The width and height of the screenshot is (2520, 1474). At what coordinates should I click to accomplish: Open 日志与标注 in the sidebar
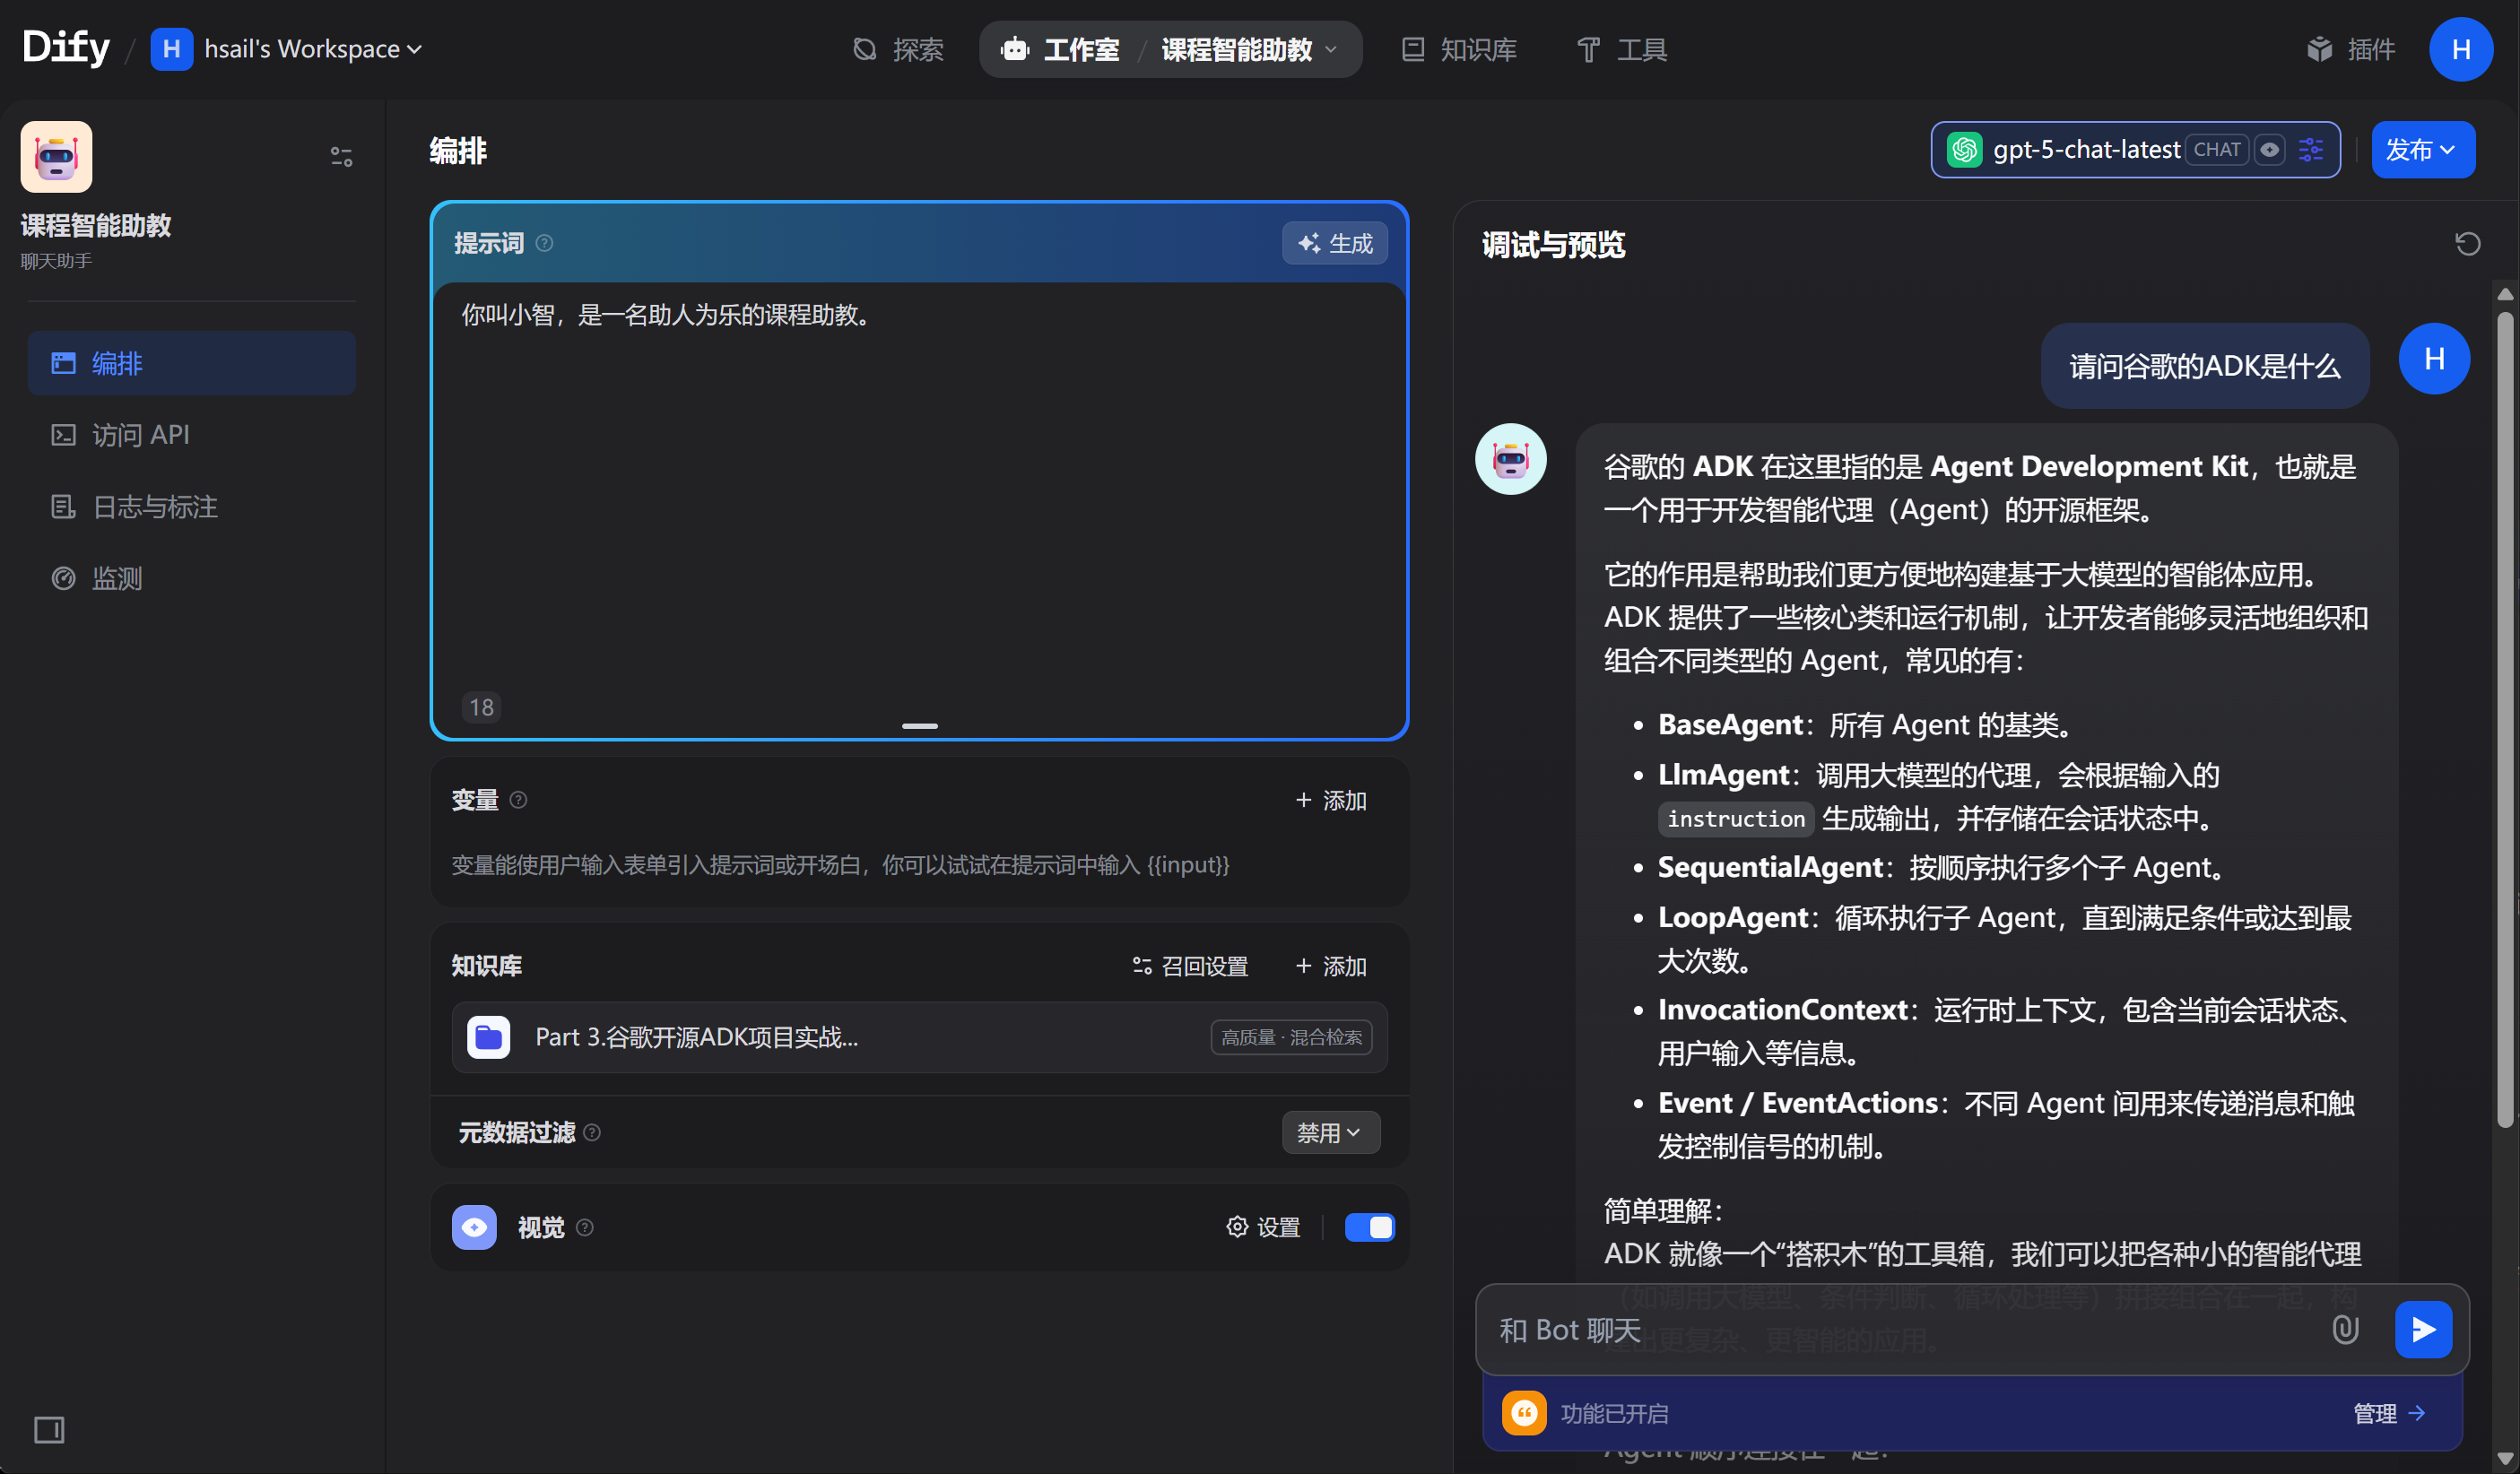(x=192, y=507)
